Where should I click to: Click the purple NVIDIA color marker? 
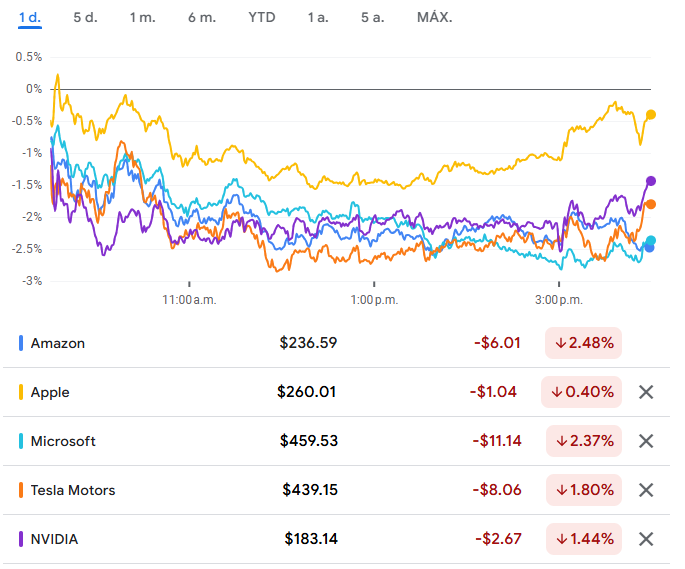(x=22, y=539)
